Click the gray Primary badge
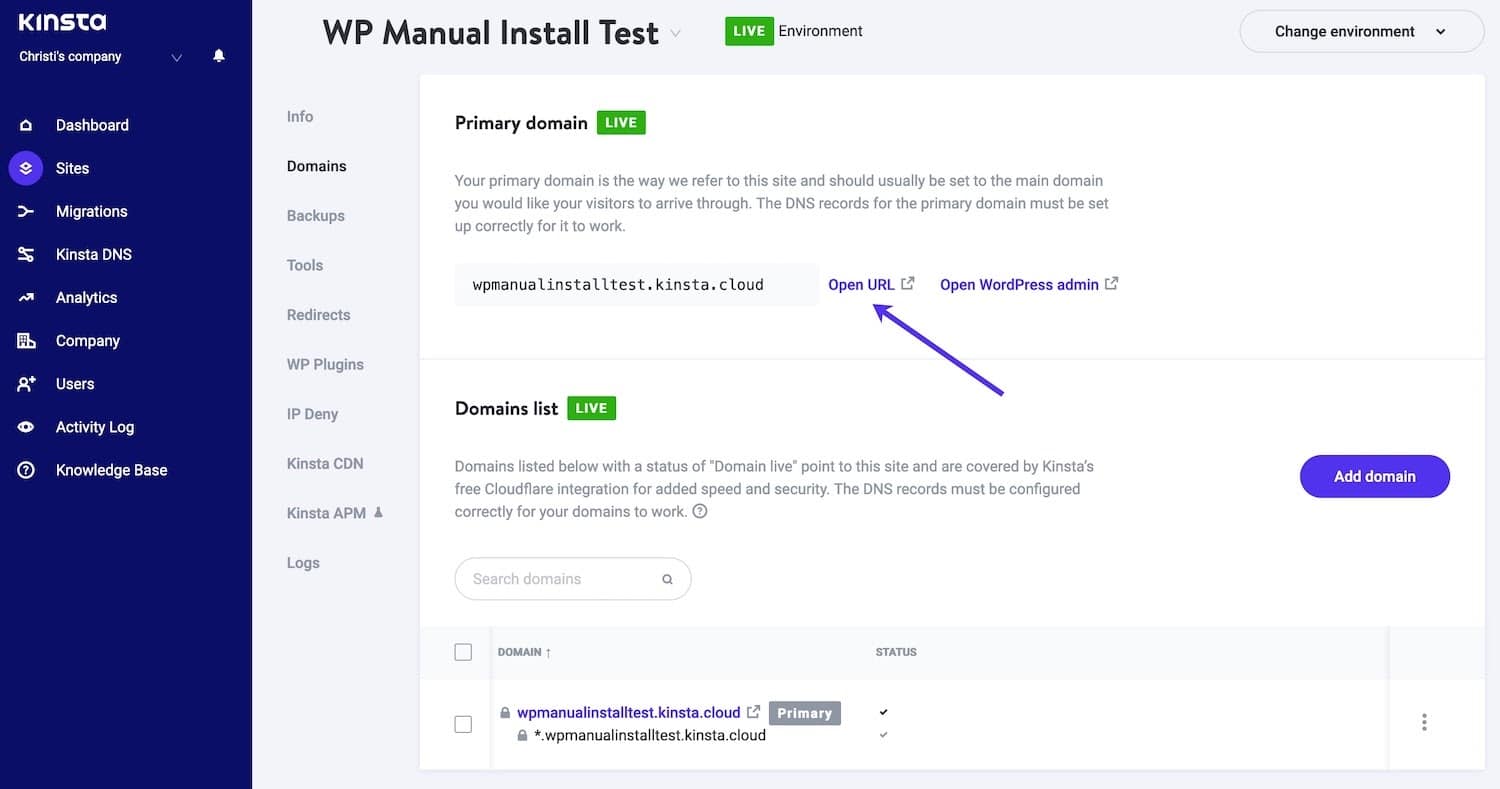1500x789 pixels. 805,713
